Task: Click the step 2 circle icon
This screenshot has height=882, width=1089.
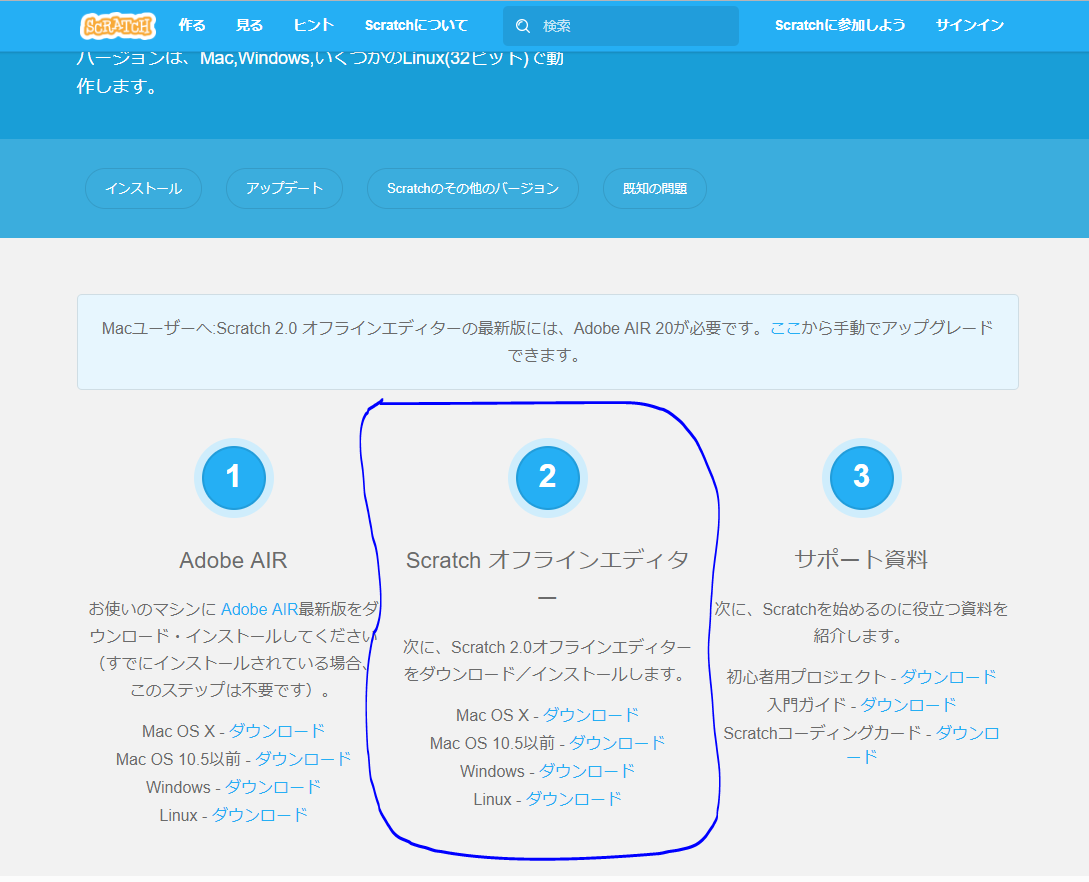Action: pyautogui.click(x=547, y=477)
